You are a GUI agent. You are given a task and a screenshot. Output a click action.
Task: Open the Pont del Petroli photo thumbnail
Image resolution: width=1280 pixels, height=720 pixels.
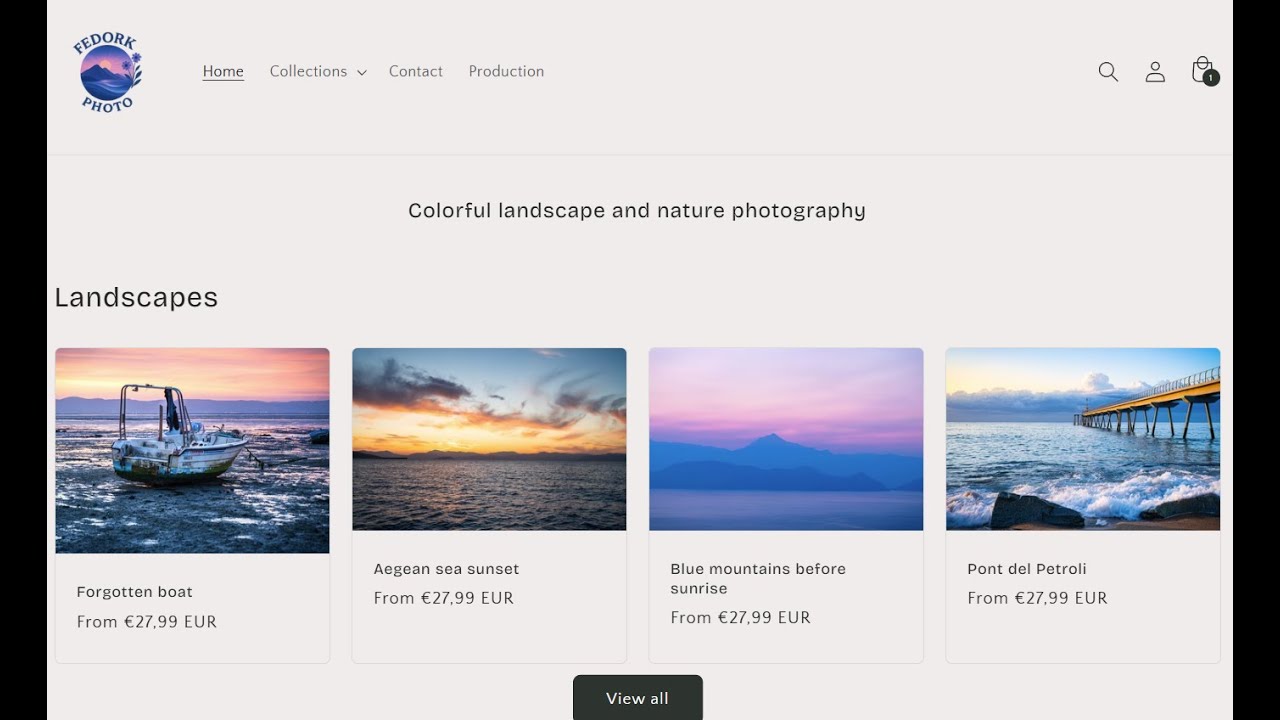(x=1083, y=439)
